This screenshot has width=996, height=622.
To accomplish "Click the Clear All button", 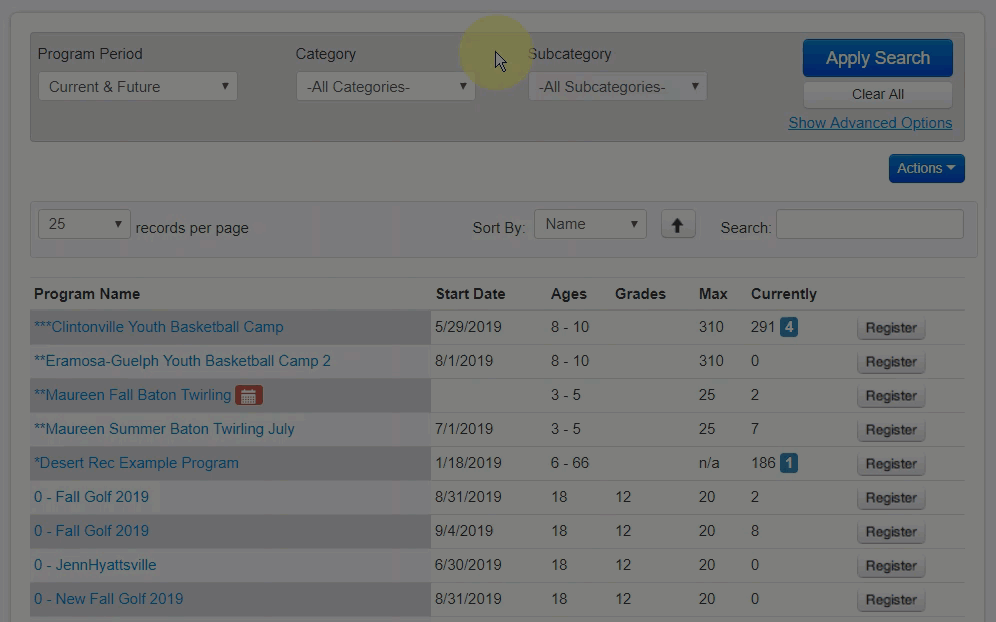I will [877, 94].
